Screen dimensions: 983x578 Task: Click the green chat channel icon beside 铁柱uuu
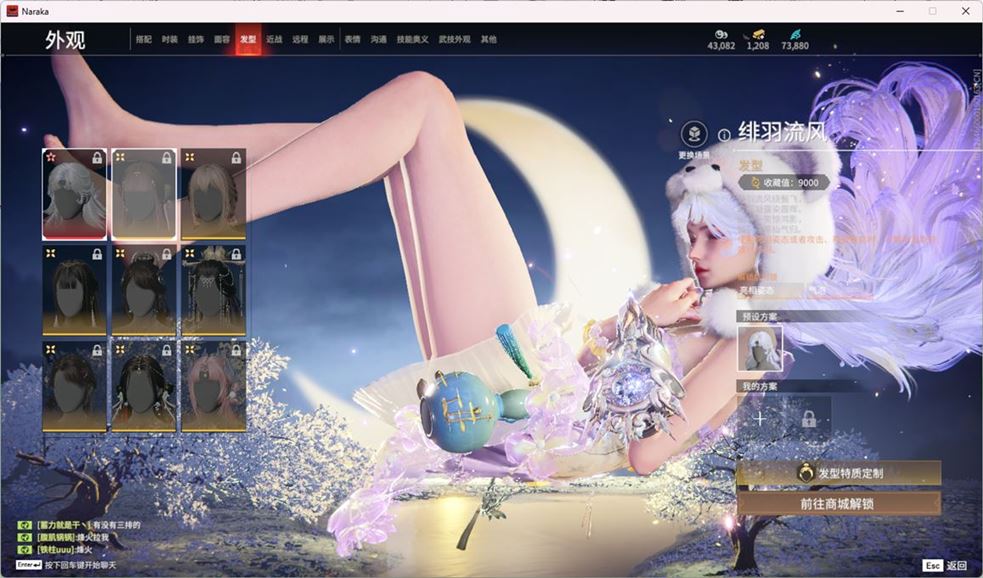click(x=25, y=550)
